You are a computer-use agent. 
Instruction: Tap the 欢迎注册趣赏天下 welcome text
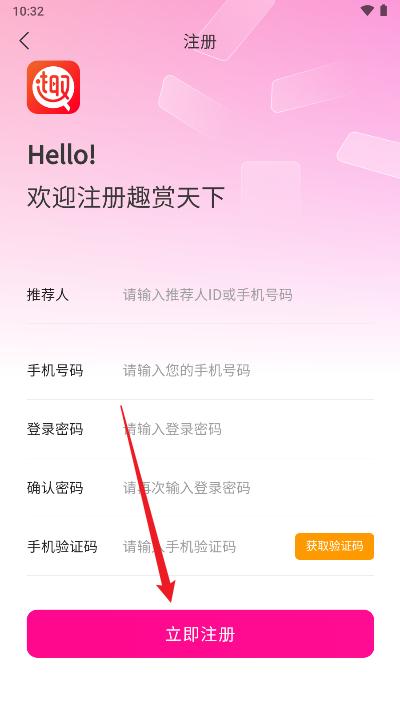click(x=126, y=198)
